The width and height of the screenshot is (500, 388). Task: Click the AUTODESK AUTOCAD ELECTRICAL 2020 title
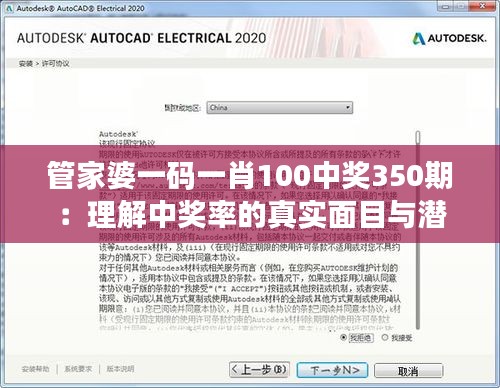pos(141,38)
